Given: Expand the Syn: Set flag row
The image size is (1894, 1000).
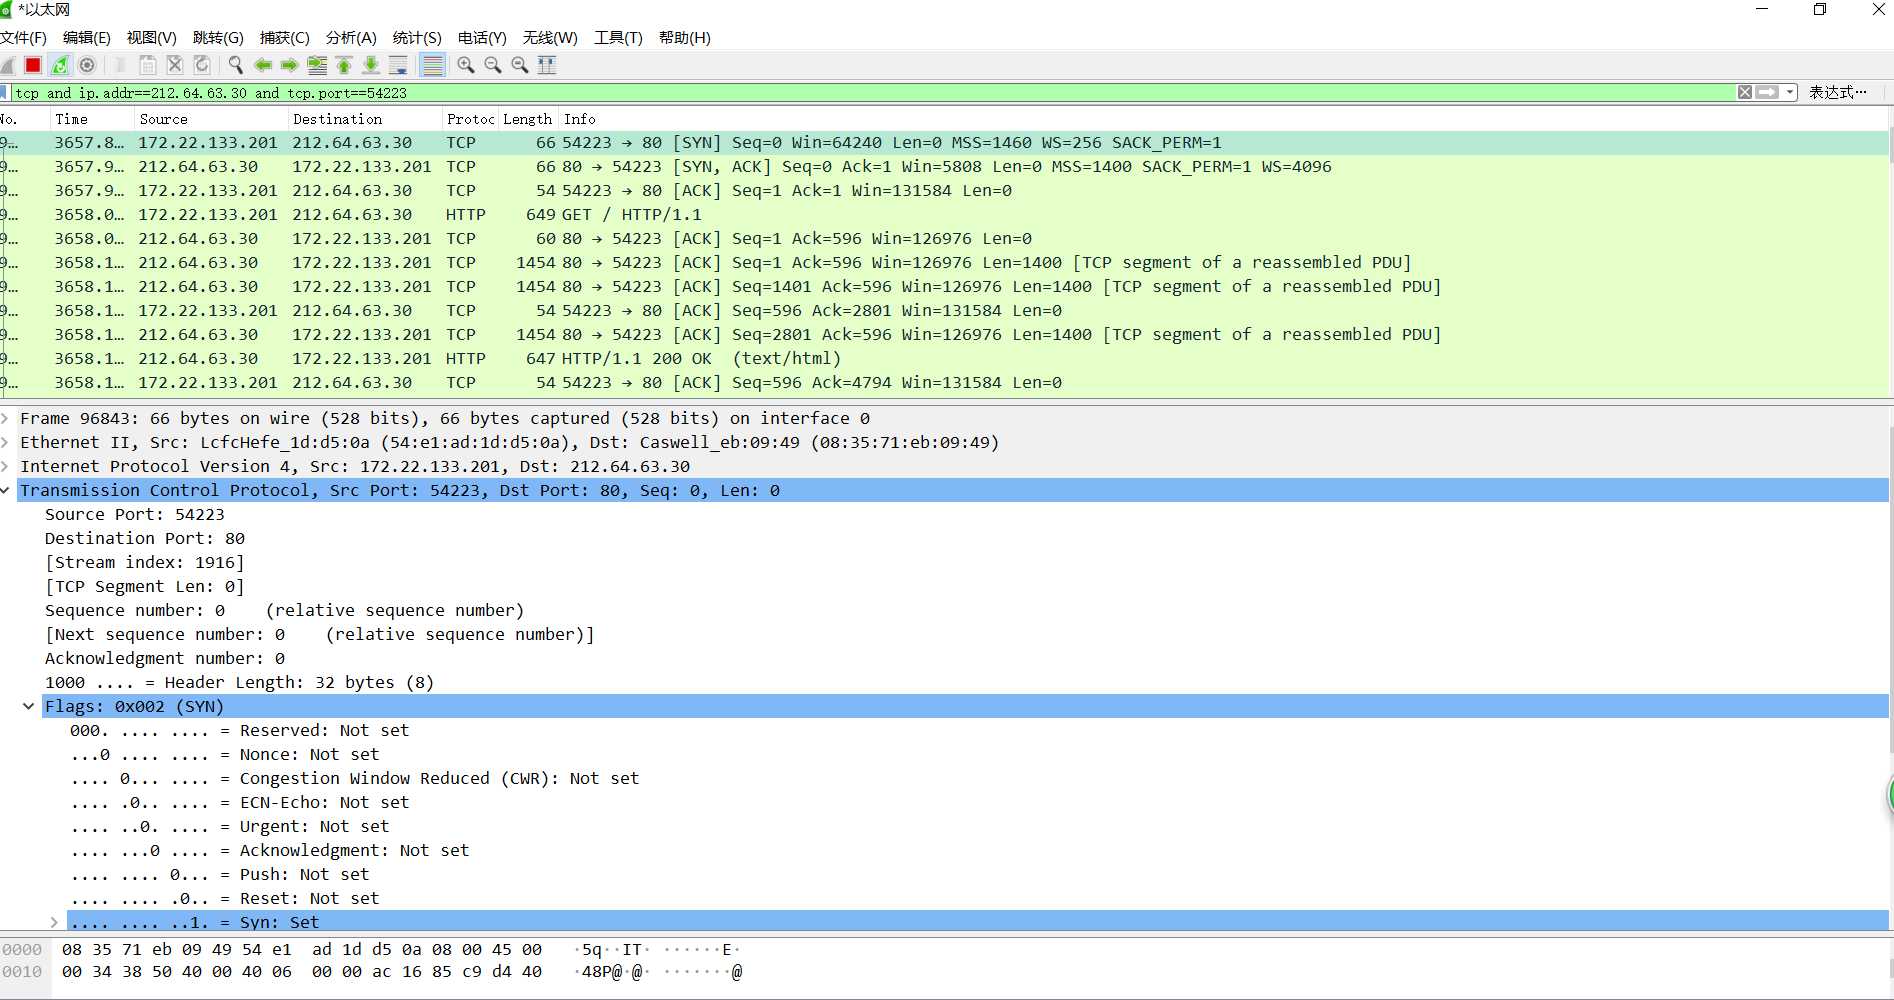Looking at the screenshot, I should pyautogui.click(x=54, y=922).
